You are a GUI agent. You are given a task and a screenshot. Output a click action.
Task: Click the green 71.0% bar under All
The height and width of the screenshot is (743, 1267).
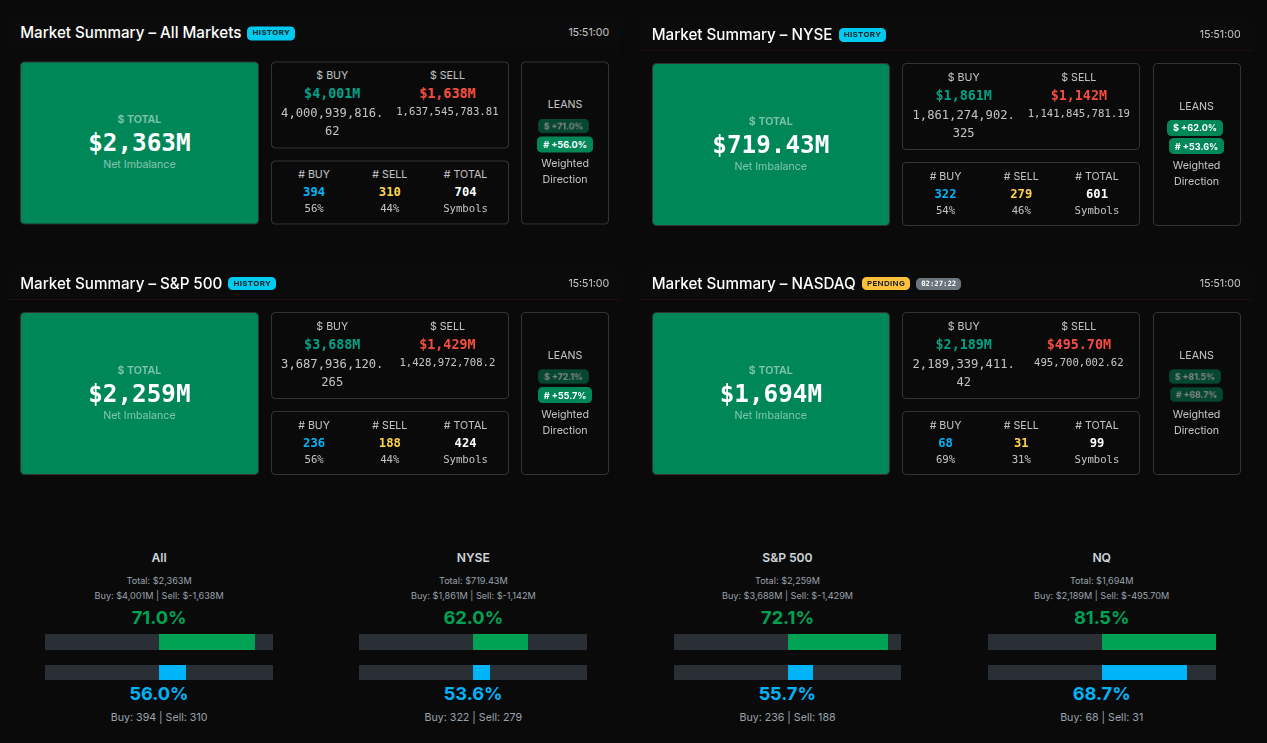click(x=207, y=642)
